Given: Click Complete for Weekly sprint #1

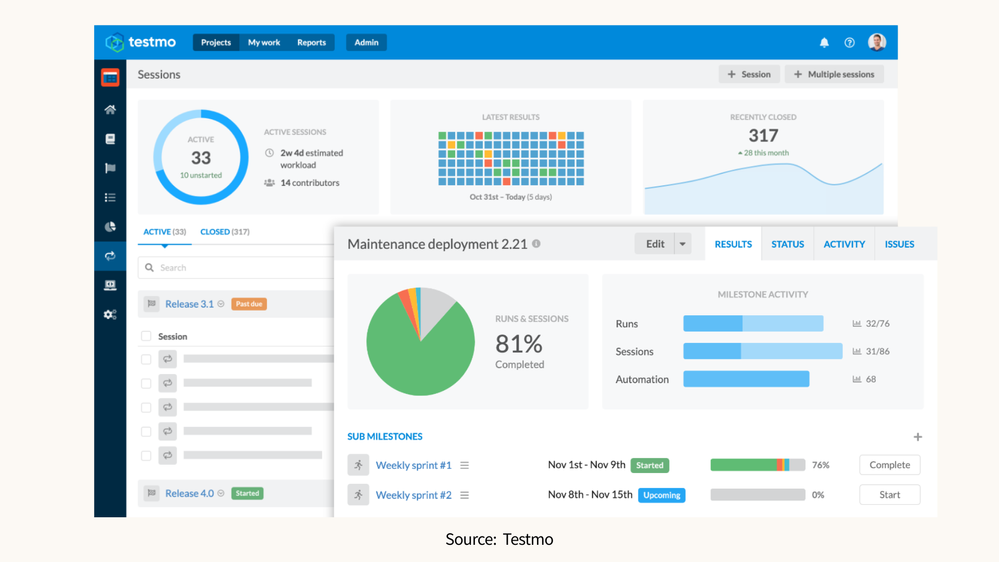Looking at the screenshot, I should tap(889, 465).
